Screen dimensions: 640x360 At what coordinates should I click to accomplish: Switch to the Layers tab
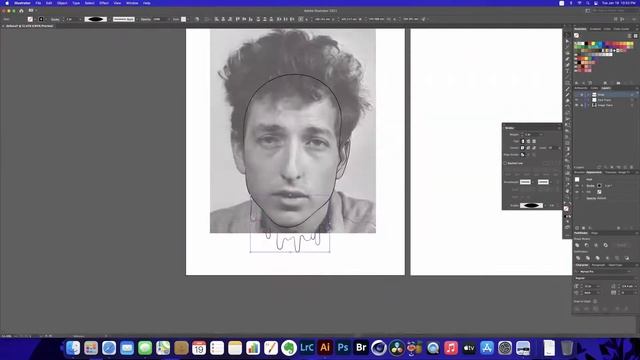click(607, 88)
